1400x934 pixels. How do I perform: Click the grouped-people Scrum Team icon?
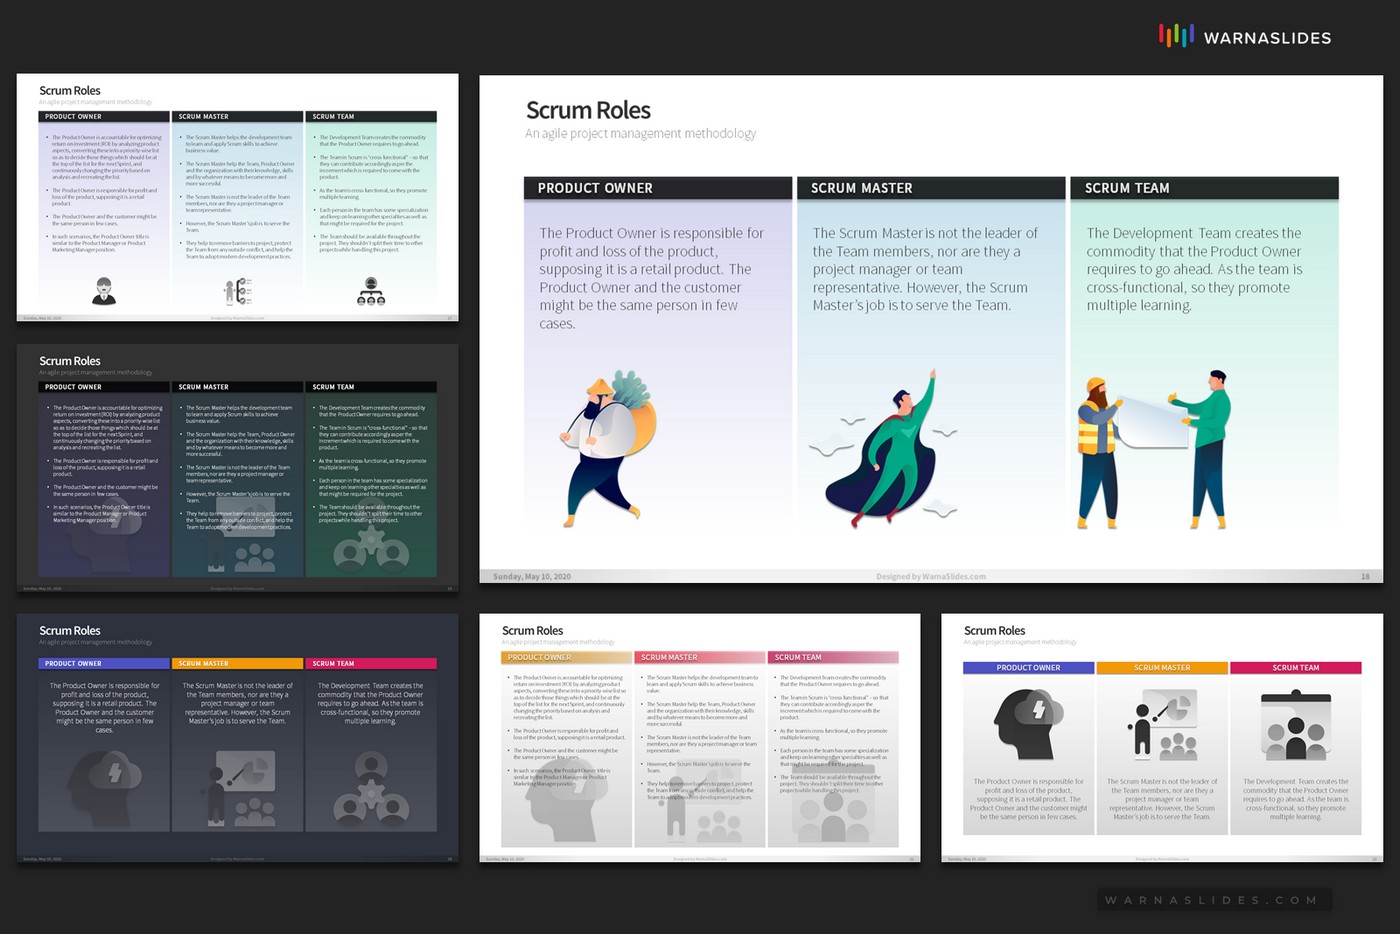(x=1297, y=724)
